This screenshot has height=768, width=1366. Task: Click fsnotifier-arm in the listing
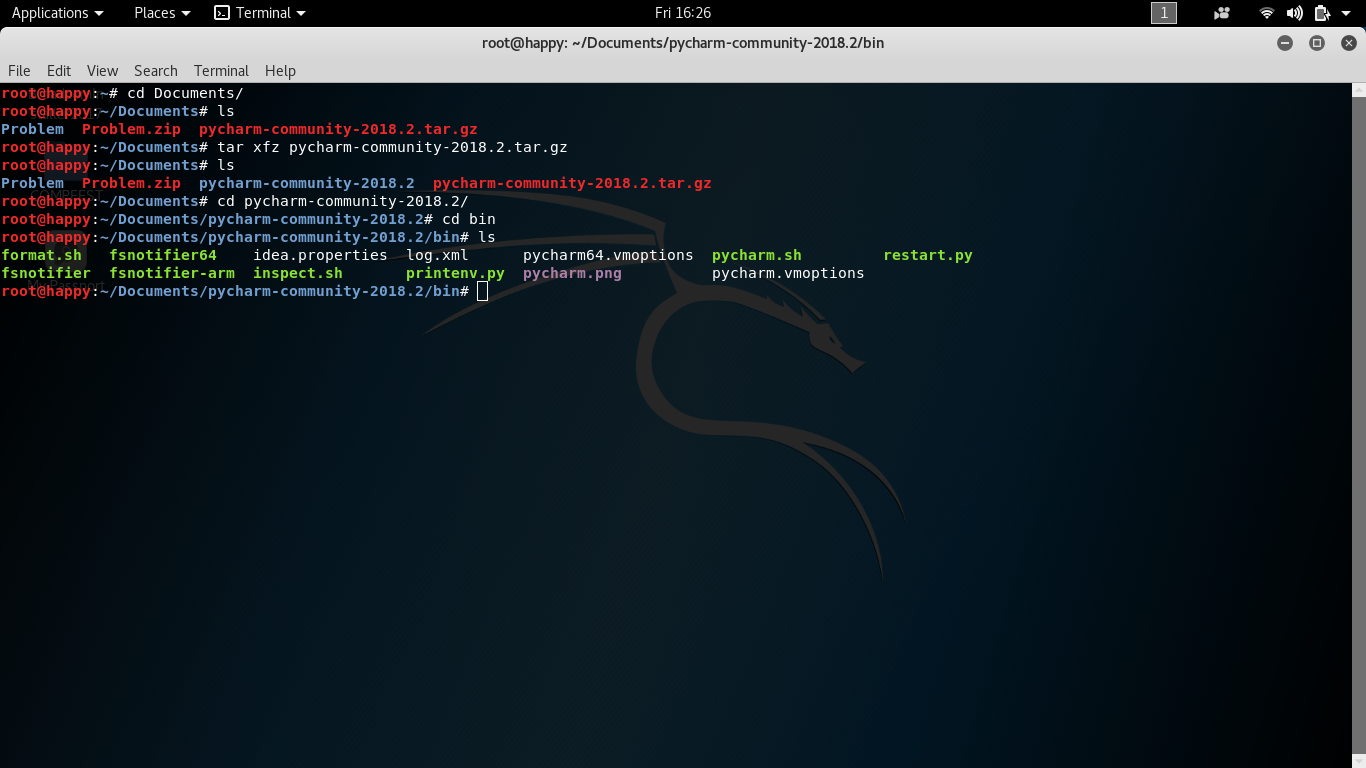pyautogui.click(x=172, y=273)
